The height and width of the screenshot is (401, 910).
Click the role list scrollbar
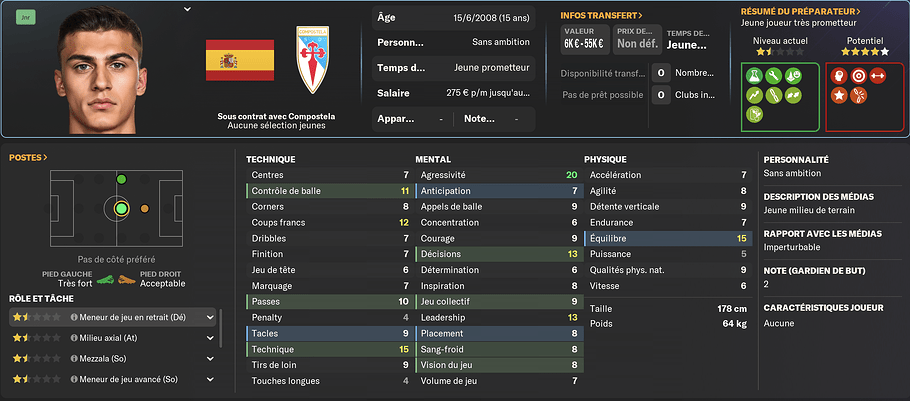click(220, 328)
